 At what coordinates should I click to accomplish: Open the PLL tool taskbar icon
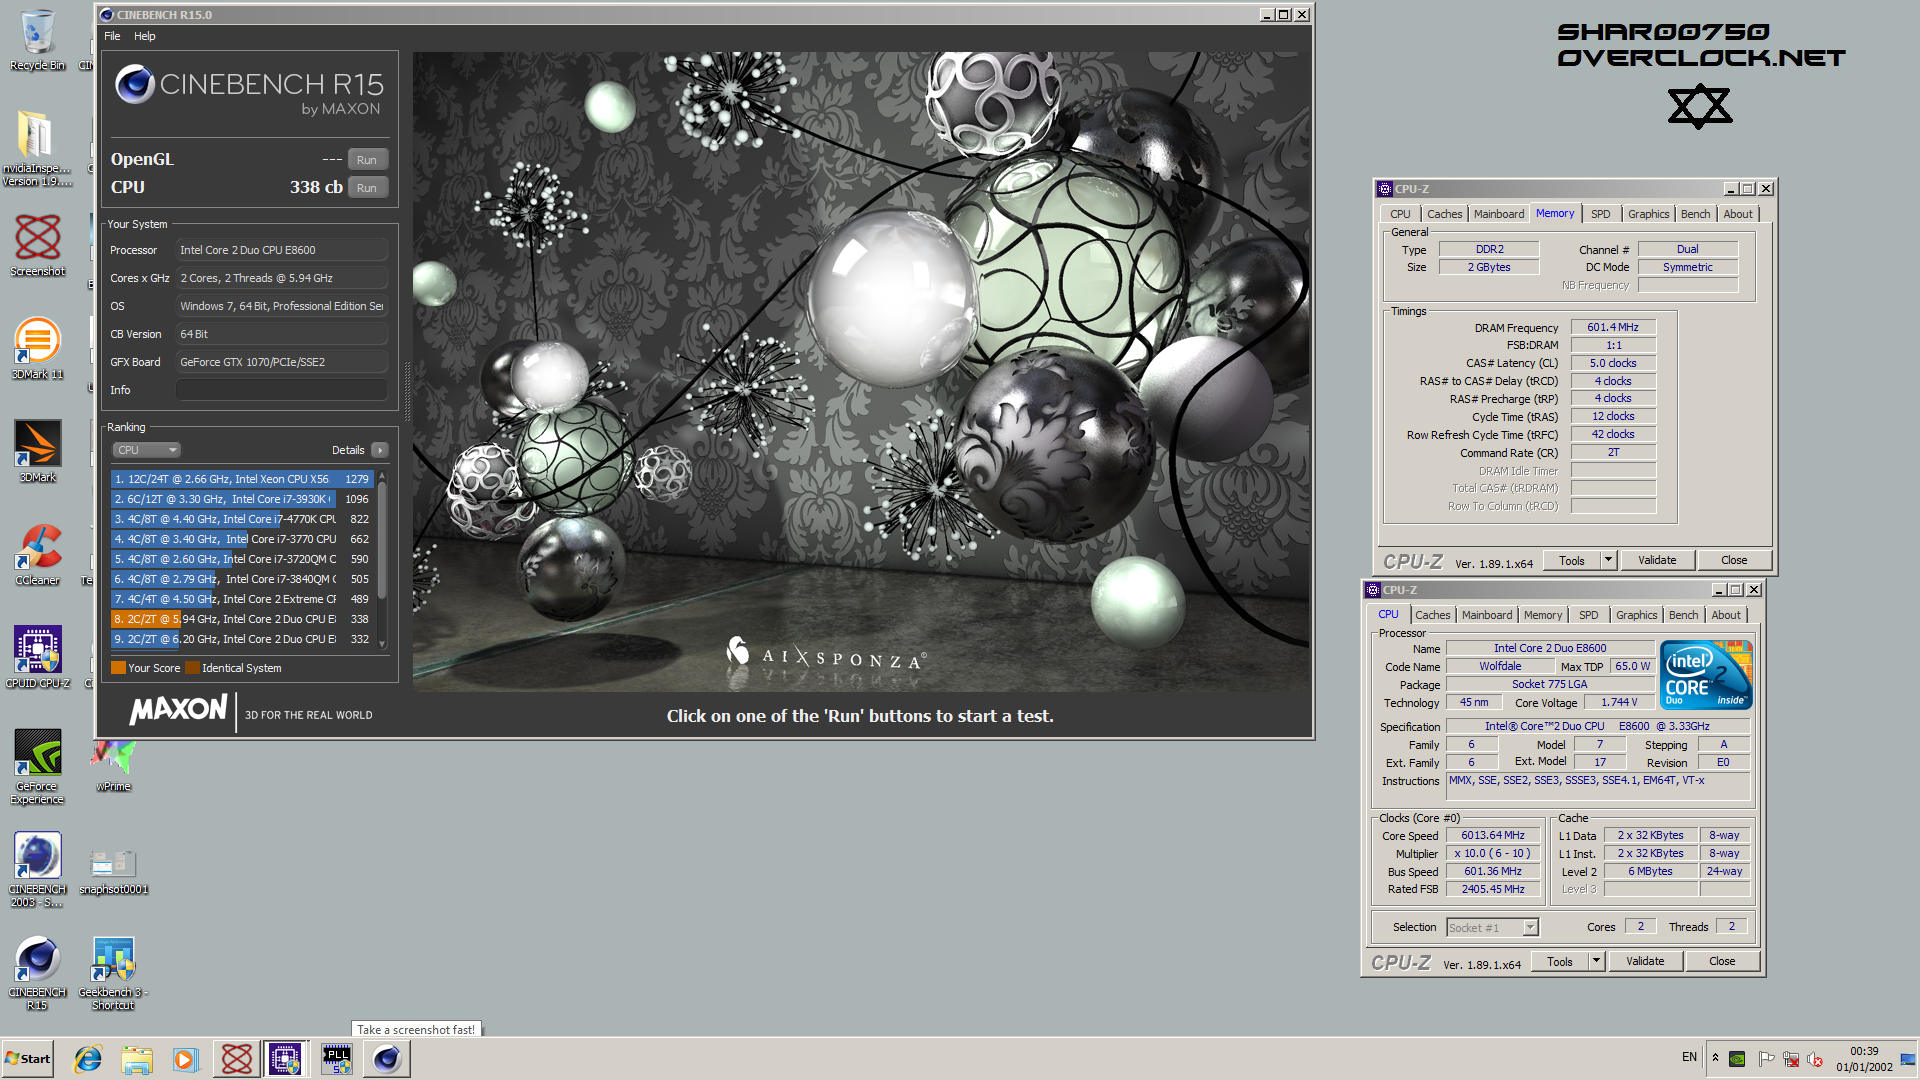coord(336,1059)
